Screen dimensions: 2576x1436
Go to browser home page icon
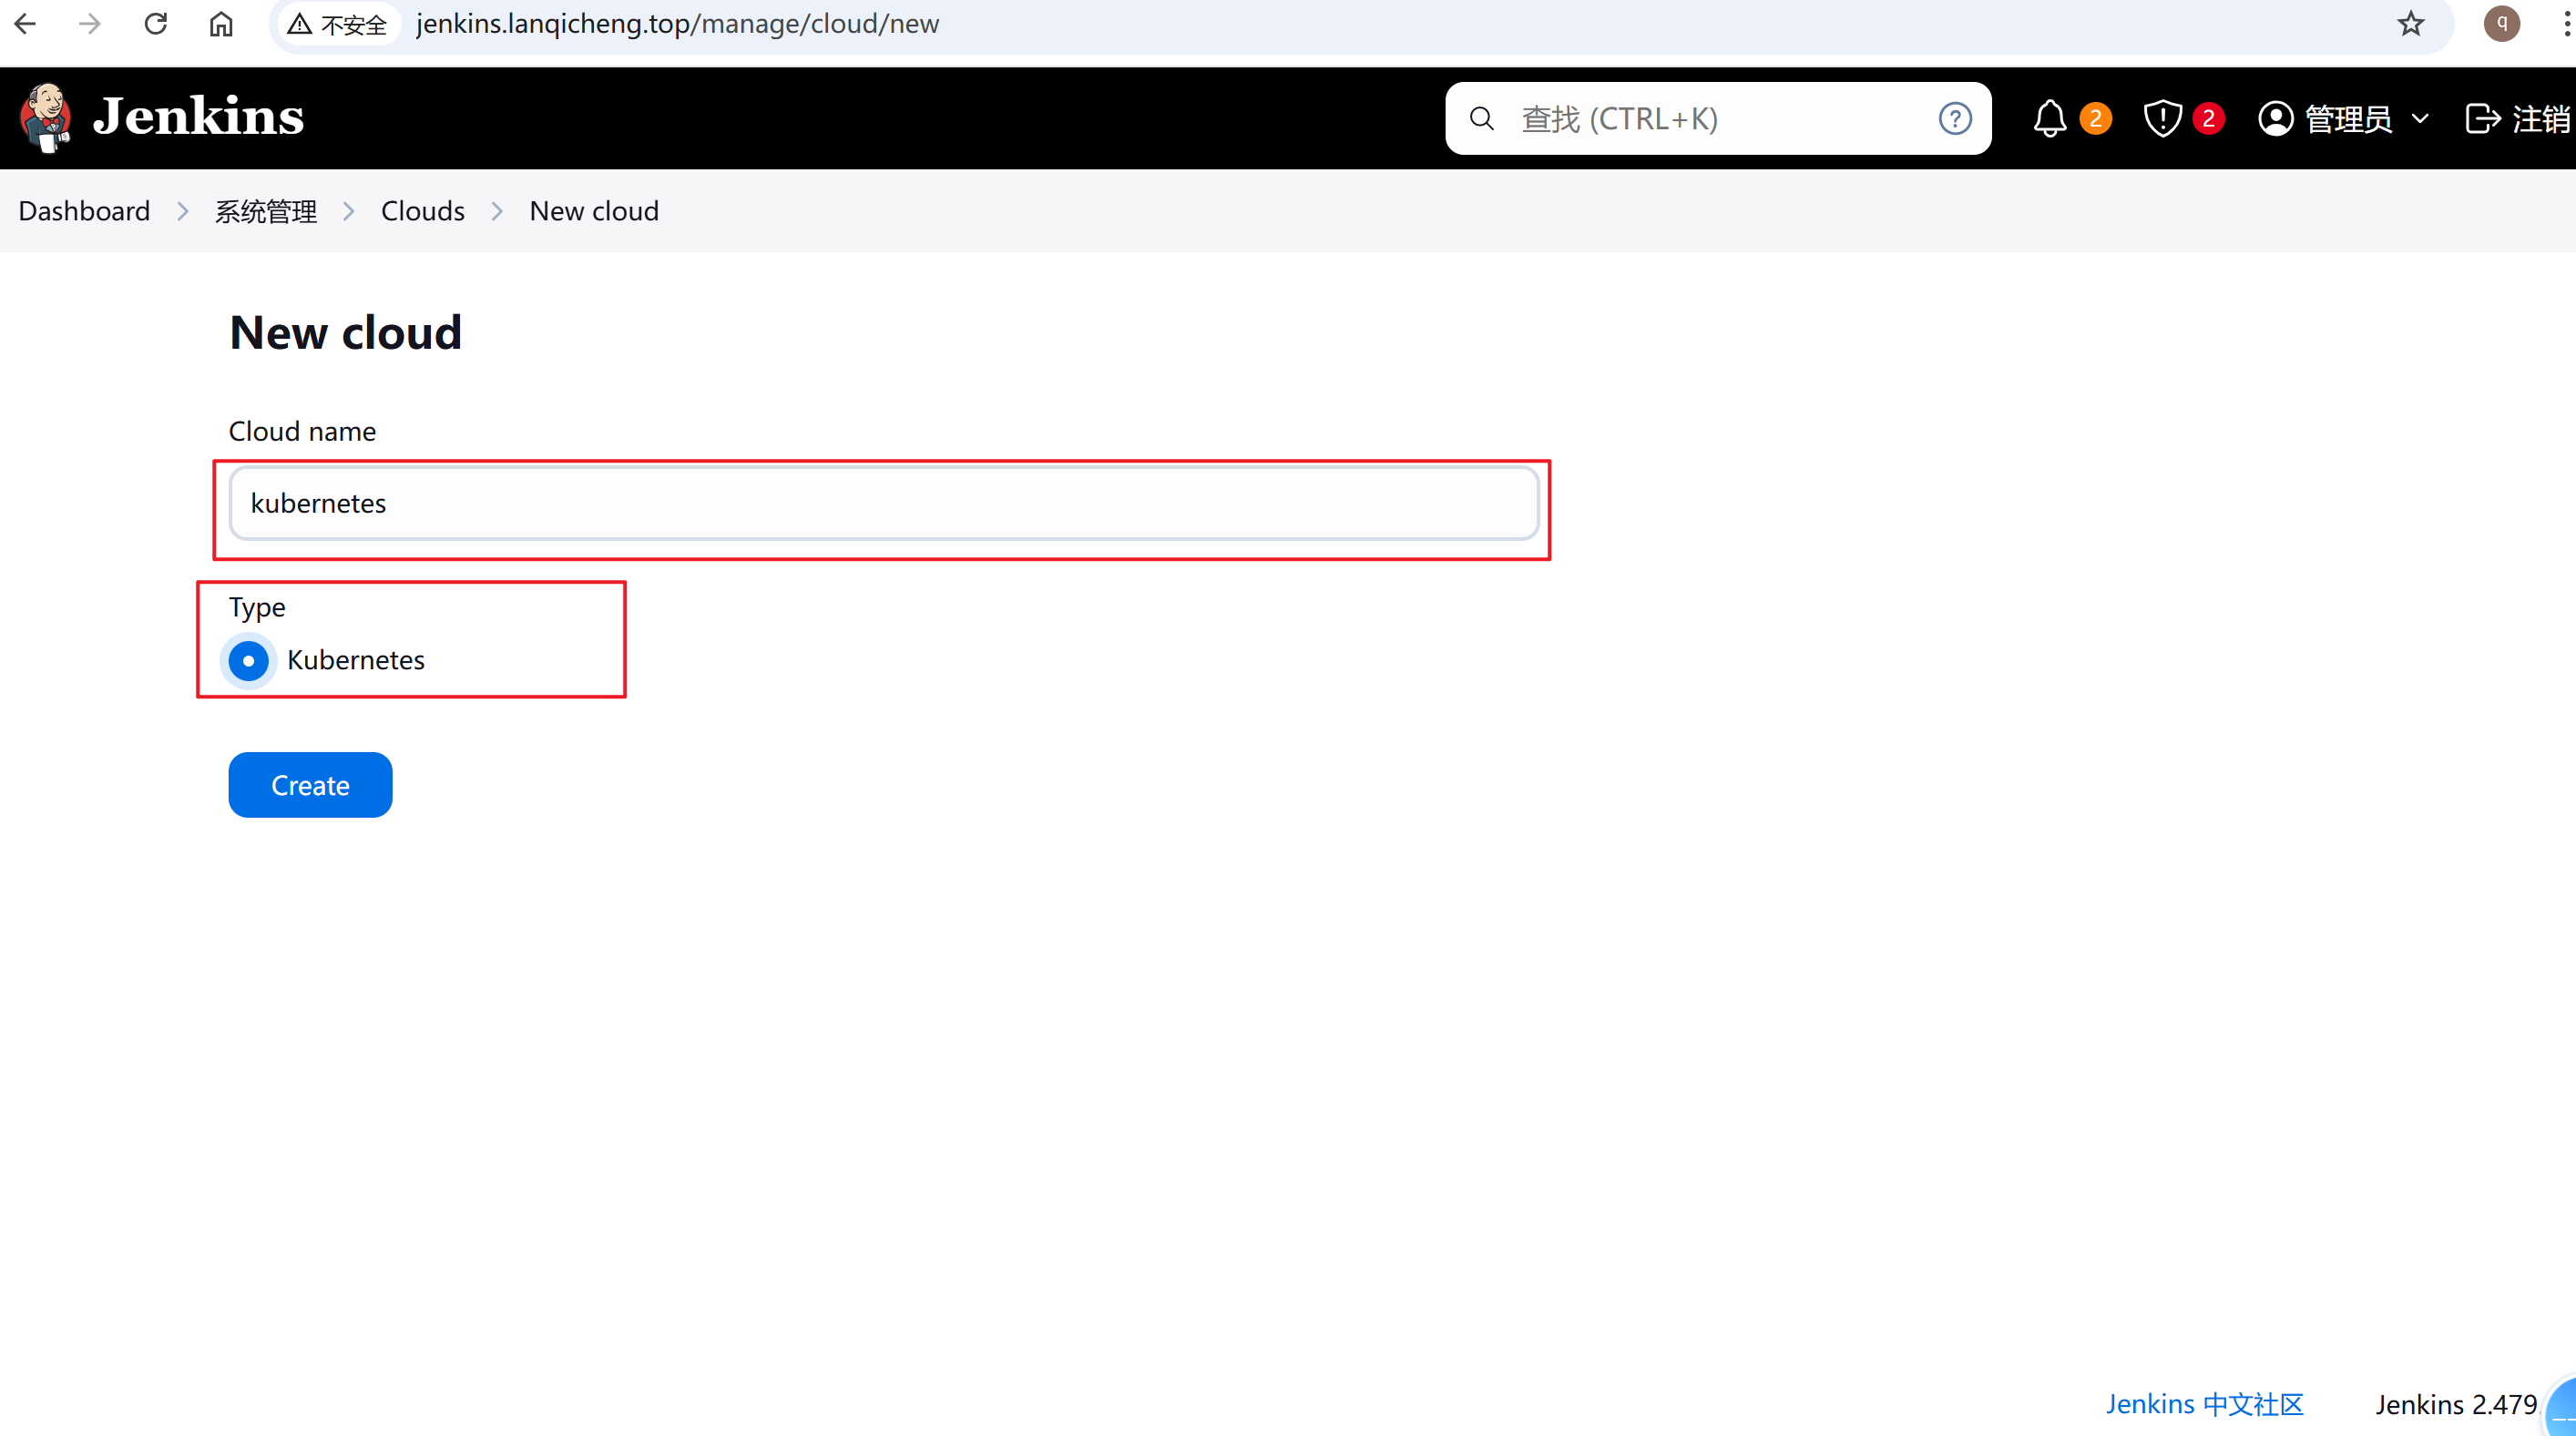[x=221, y=24]
